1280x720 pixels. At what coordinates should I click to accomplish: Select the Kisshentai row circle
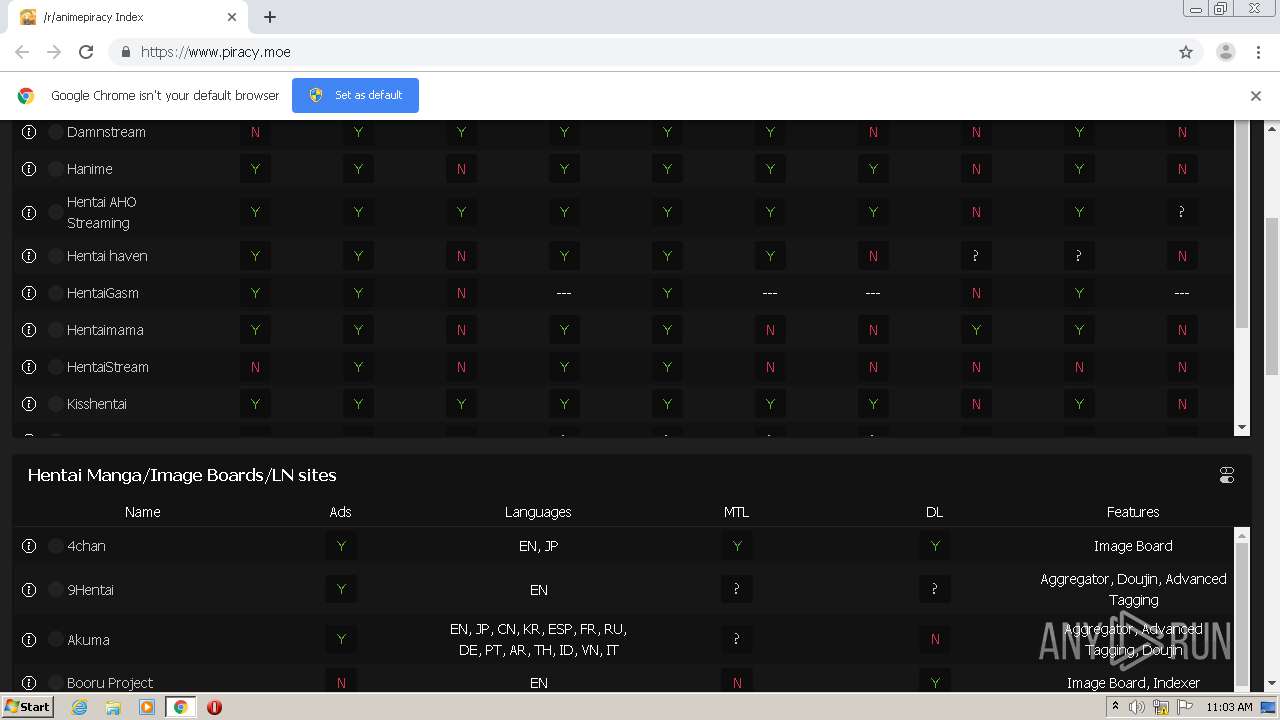click(x=56, y=404)
